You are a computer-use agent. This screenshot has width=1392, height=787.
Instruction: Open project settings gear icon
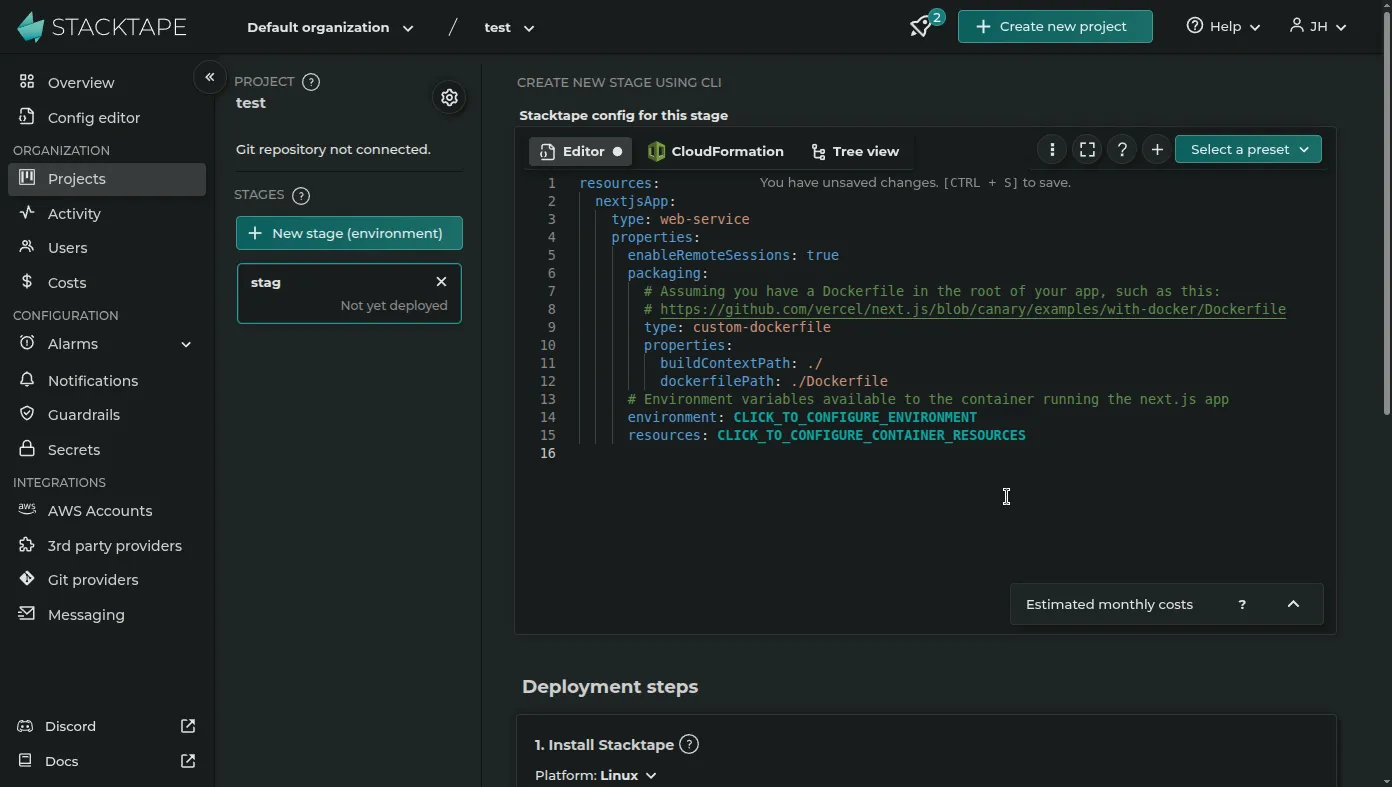tap(449, 97)
